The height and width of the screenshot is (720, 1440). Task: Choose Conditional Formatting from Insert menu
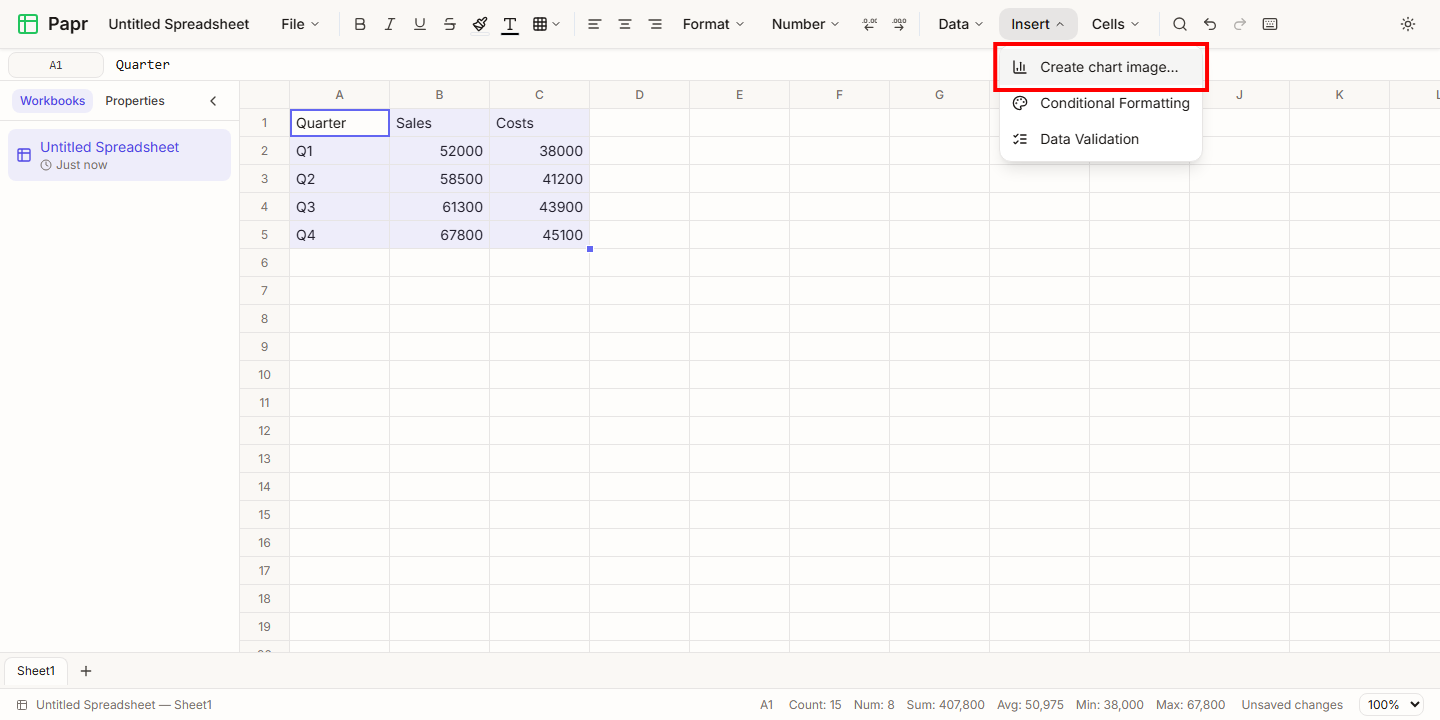(x=1101, y=103)
